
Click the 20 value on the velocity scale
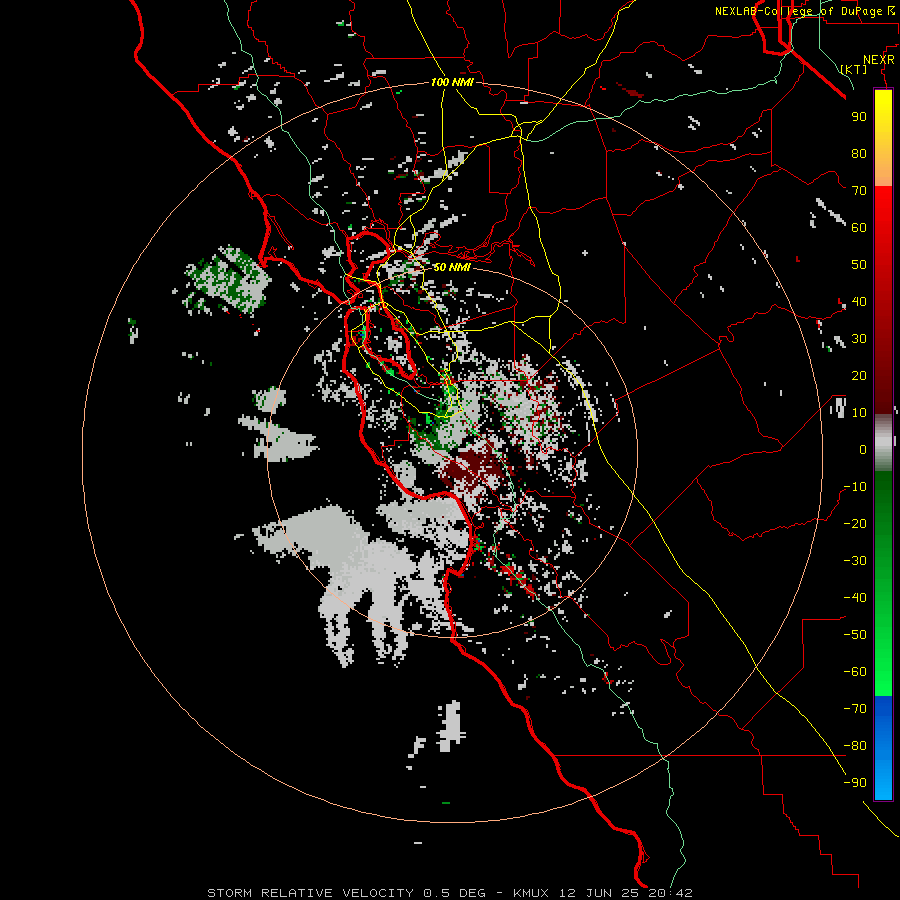859,375
